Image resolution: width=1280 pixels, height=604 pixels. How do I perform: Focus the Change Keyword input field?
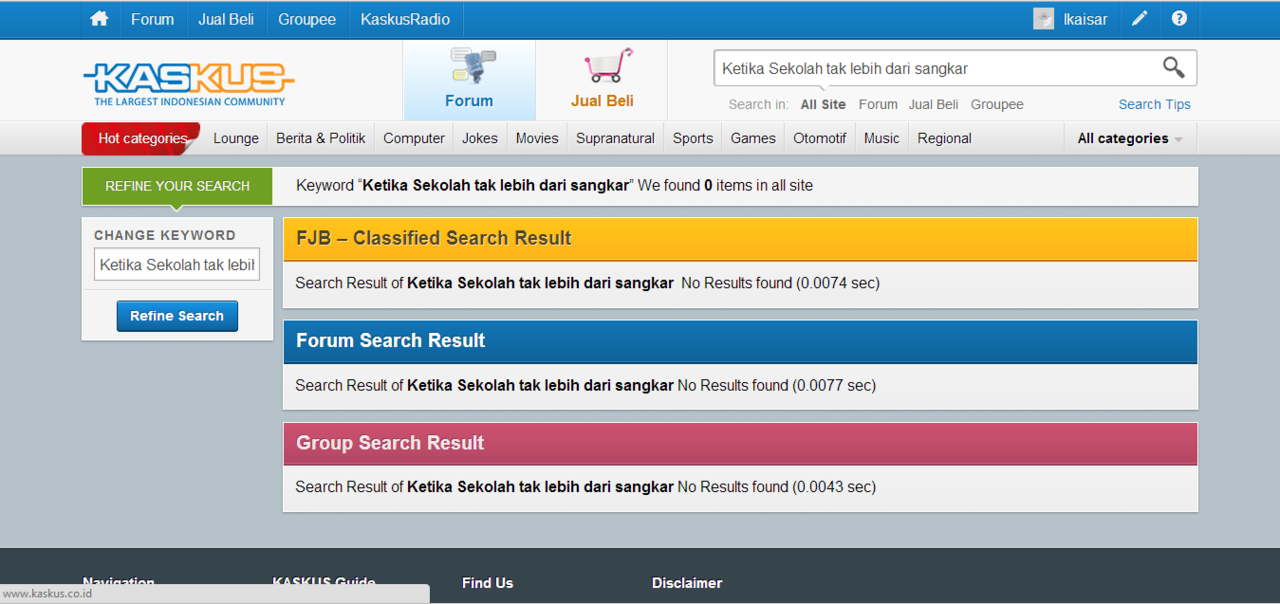coord(177,265)
